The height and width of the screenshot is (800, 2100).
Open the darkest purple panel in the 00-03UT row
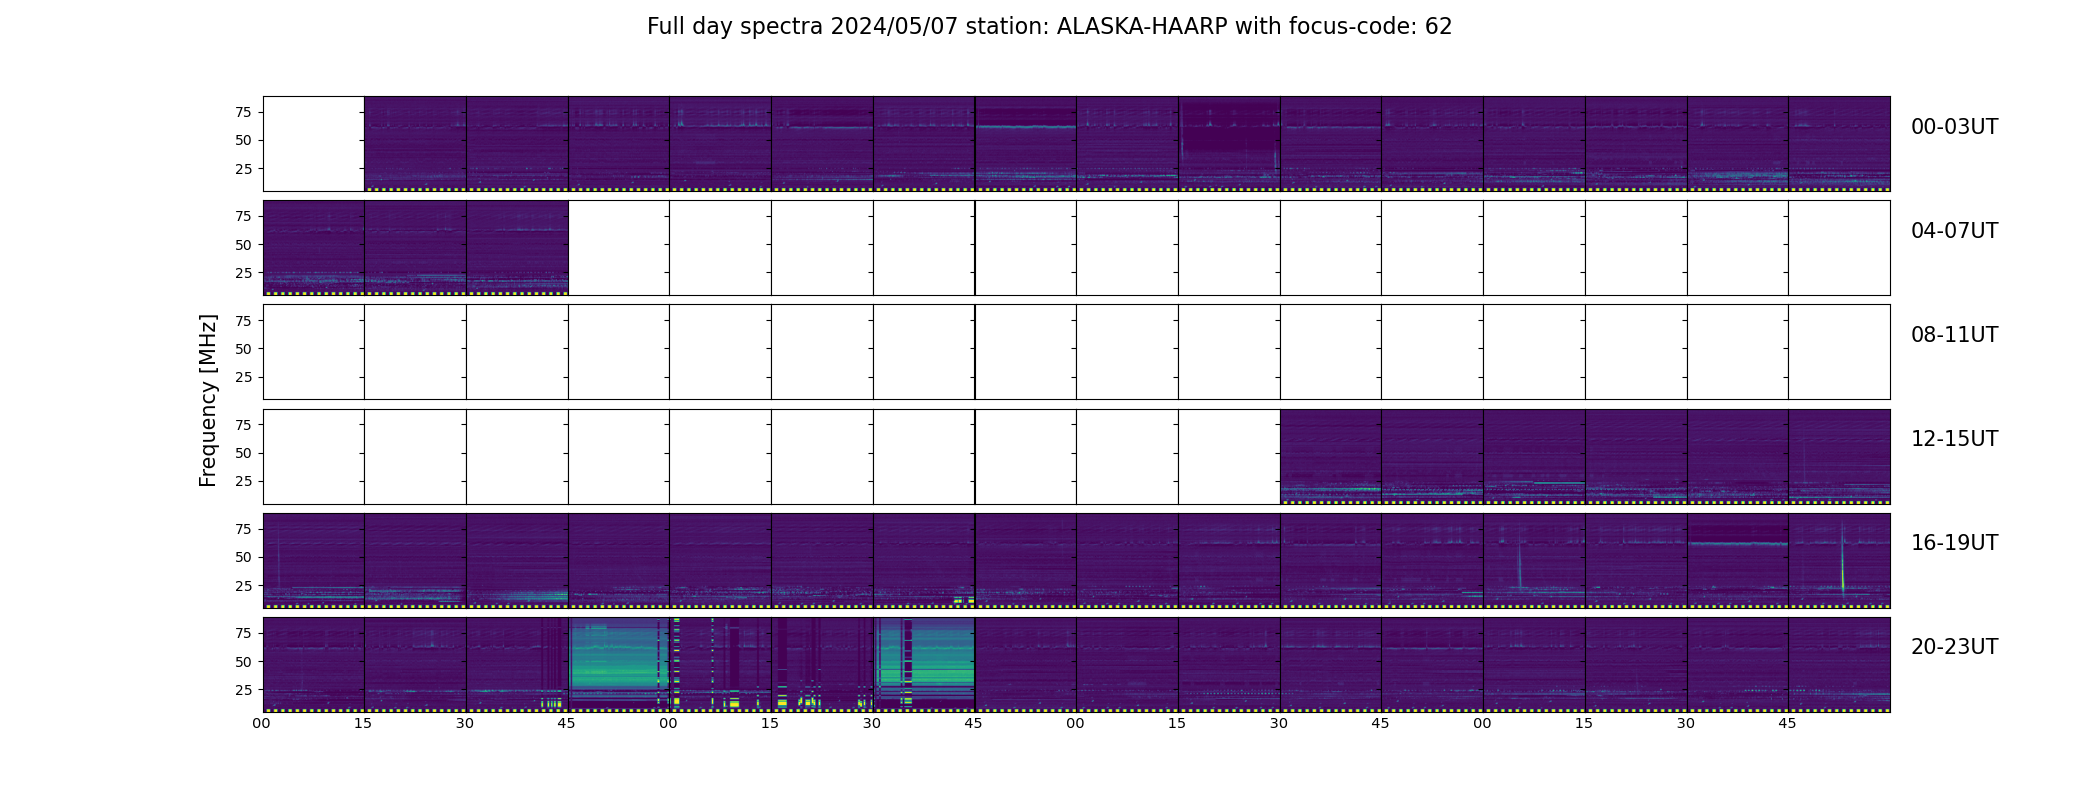(x=1229, y=144)
